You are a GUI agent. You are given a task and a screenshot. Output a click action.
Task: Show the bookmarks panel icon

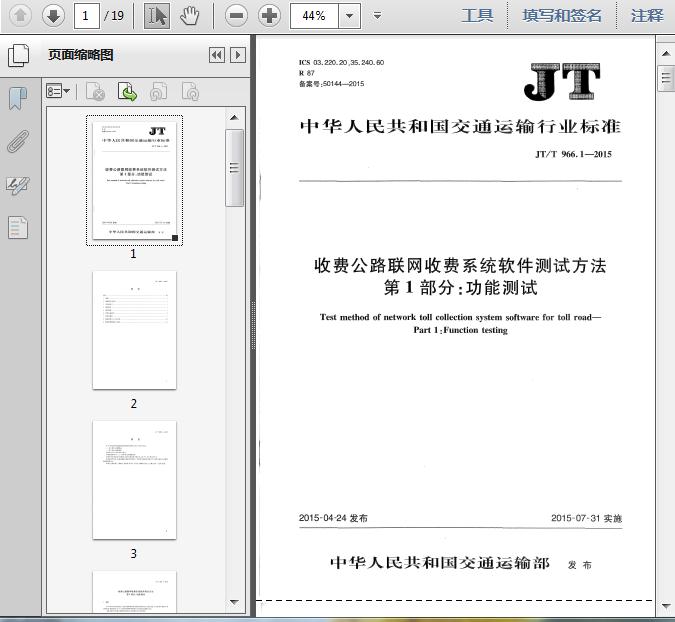click(x=18, y=98)
